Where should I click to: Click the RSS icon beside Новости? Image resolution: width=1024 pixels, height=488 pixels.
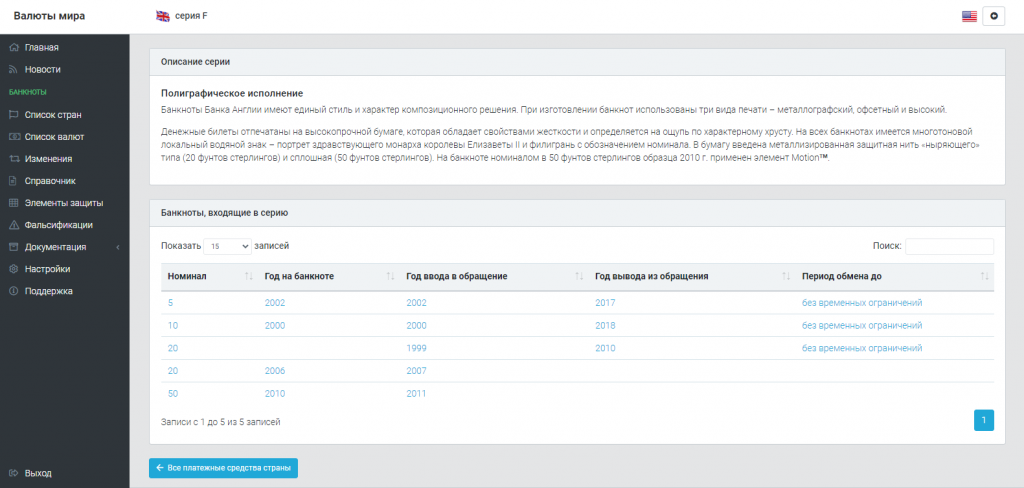click(x=13, y=69)
